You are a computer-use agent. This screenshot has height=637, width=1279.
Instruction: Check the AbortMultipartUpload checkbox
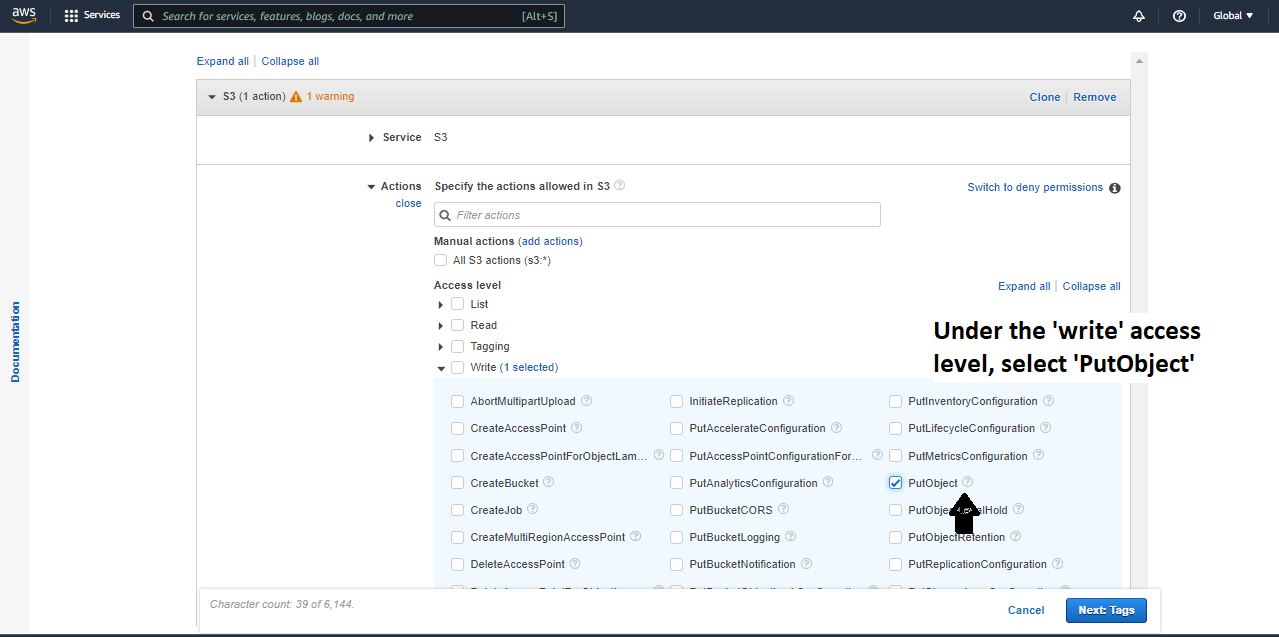pyautogui.click(x=458, y=402)
